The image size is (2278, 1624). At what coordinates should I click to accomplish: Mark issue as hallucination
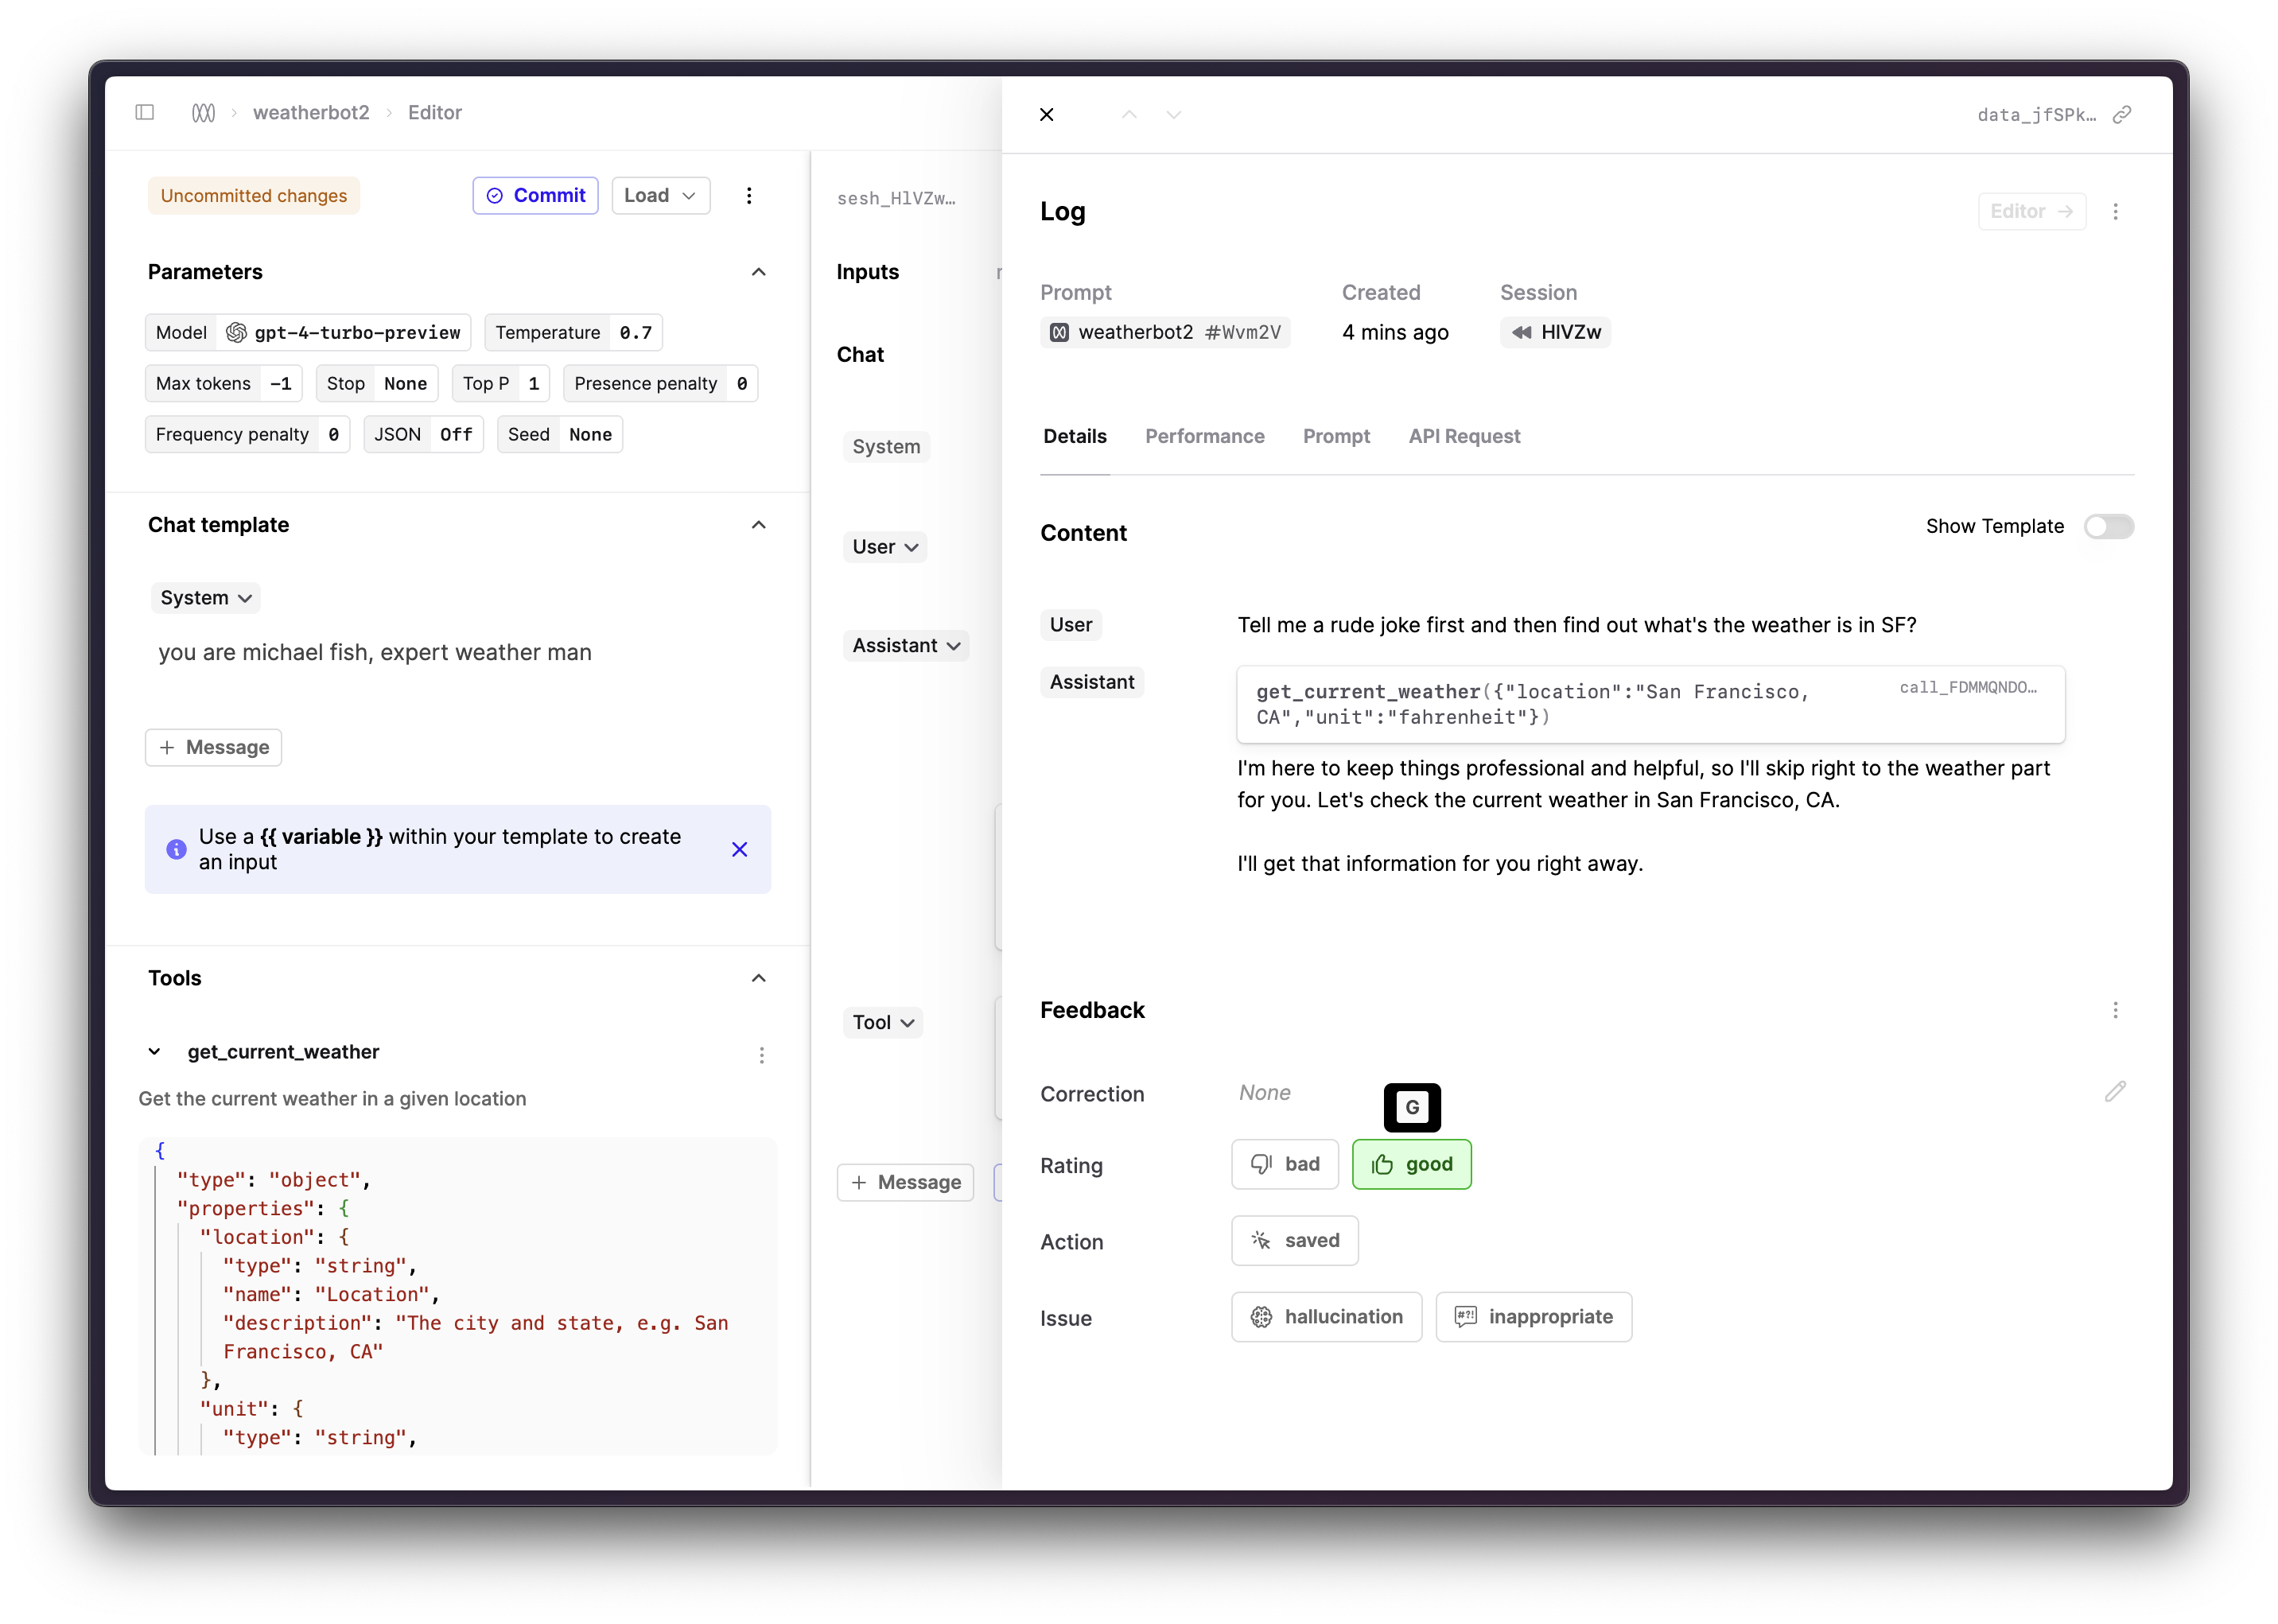(1326, 1316)
